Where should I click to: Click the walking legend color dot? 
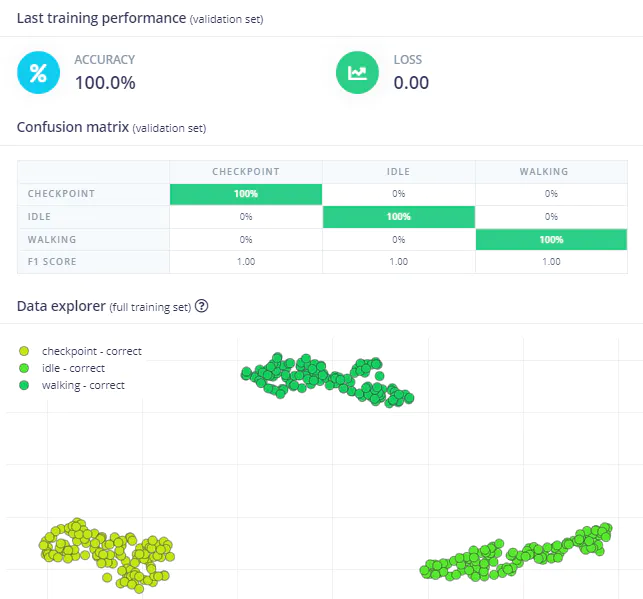pos(24,385)
